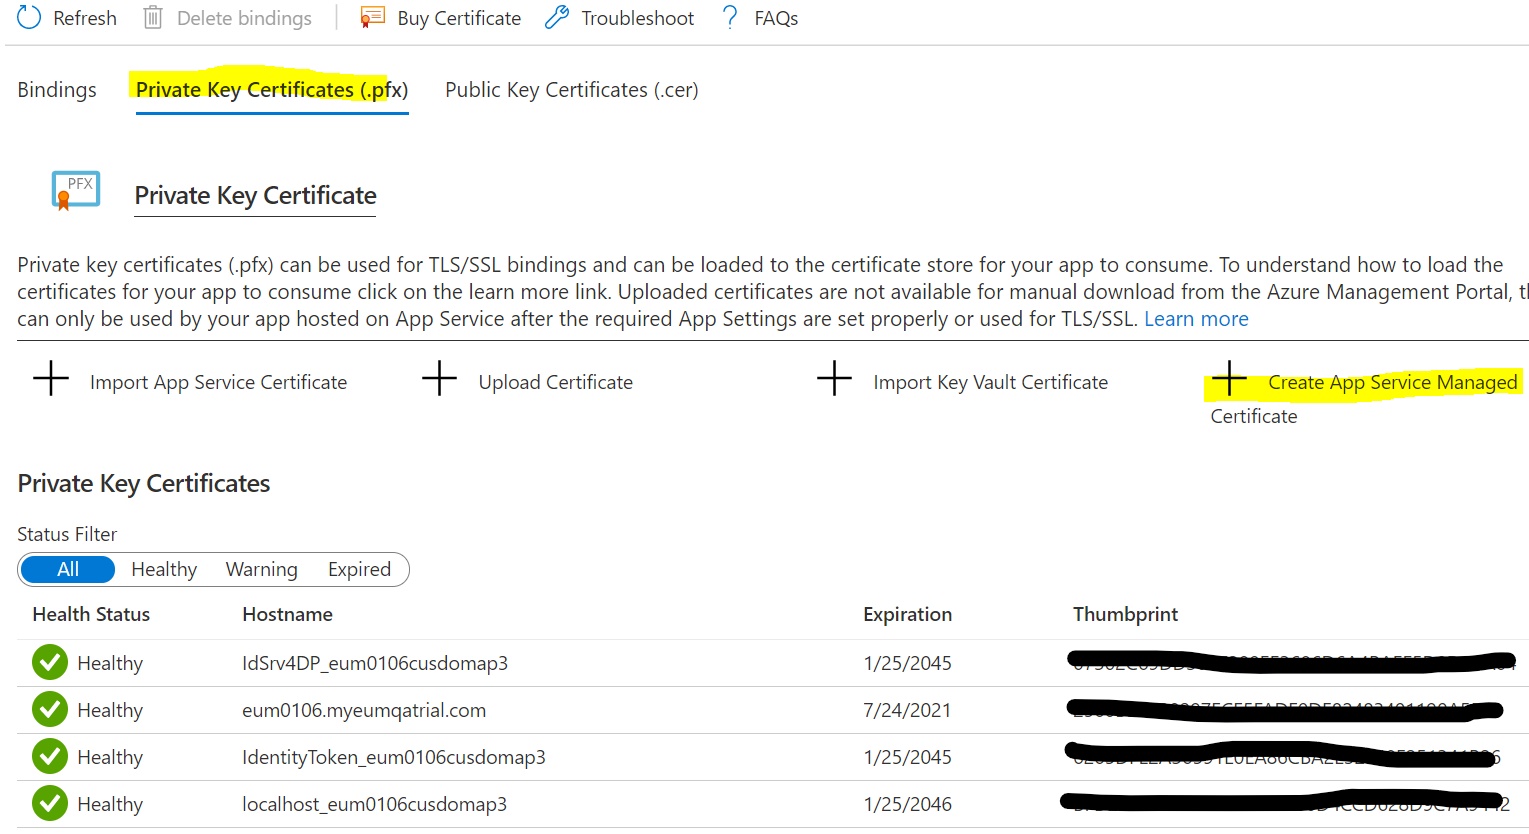Screen dimensions: 1529x834
Task: Filter certificates by Healthy status
Action: coord(164,569)
